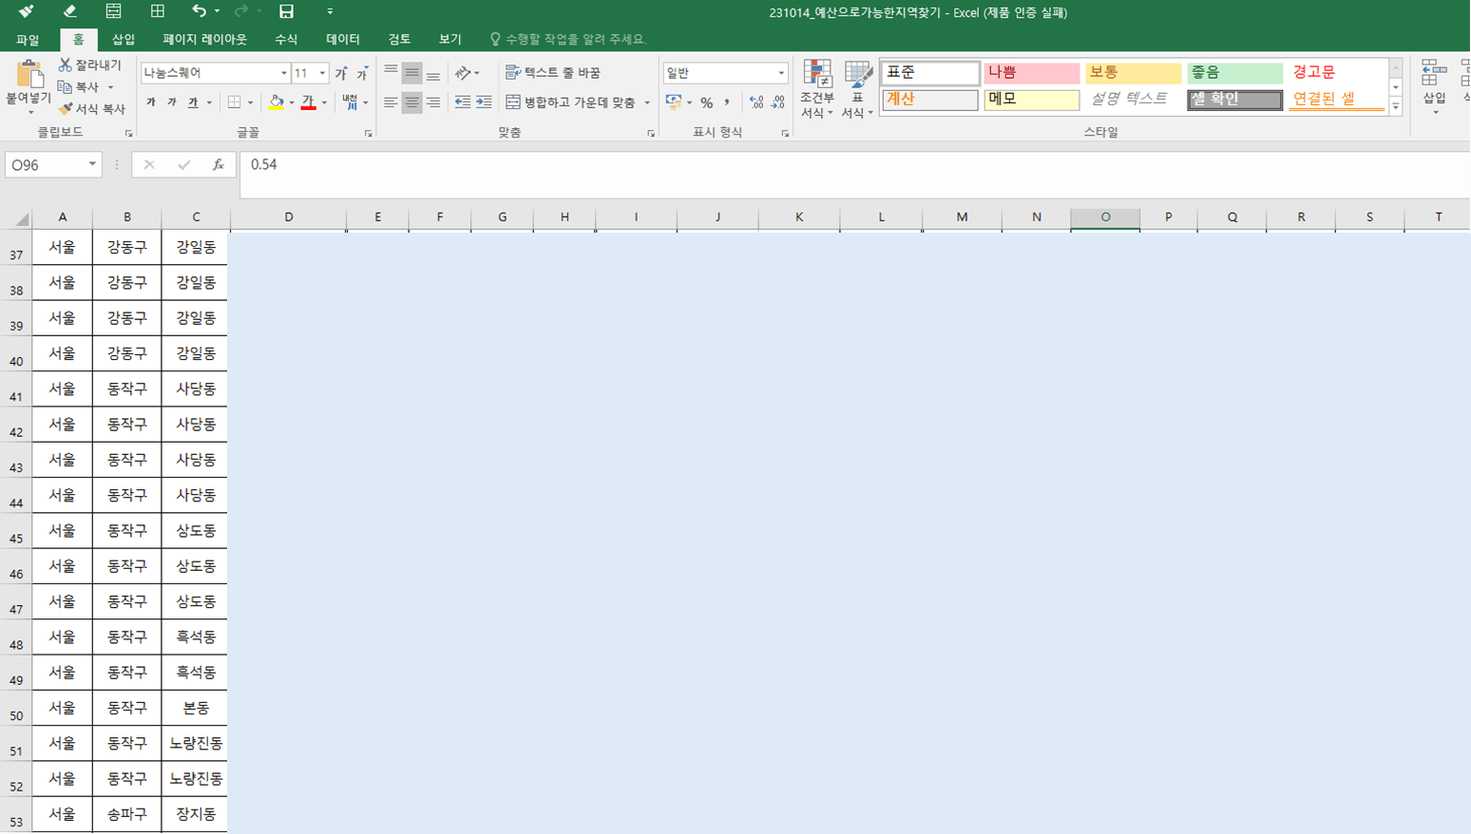Click the eraser icon in Quick Access toolbar
Viewport: 1471px width, 834px height.
69,11
